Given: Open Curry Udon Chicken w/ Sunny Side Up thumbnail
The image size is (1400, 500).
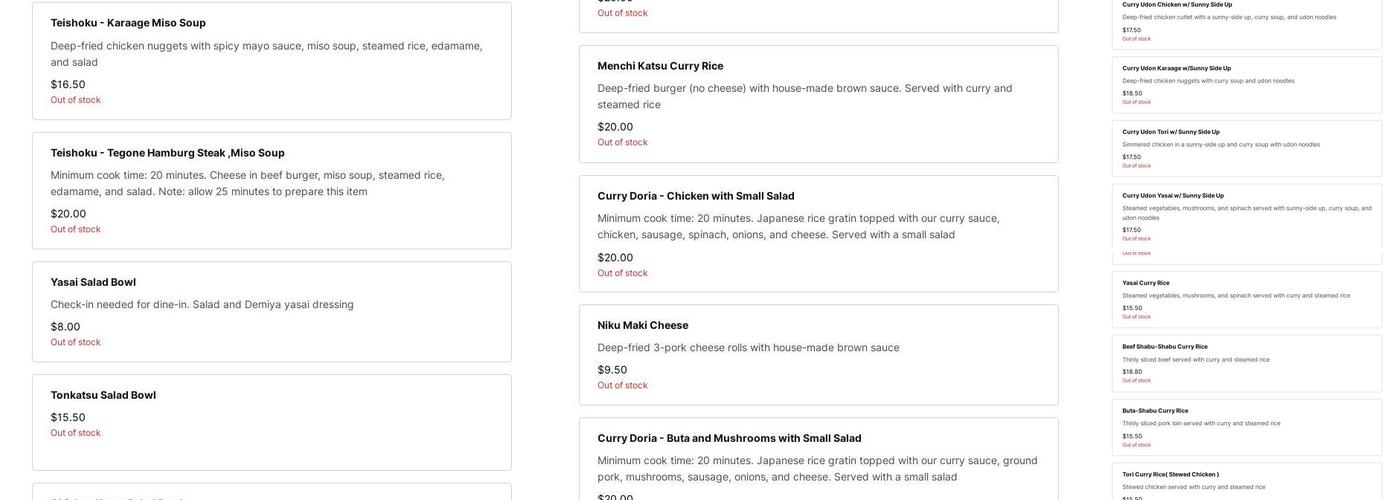Looking at the screenshot, I should (1246, 23).
